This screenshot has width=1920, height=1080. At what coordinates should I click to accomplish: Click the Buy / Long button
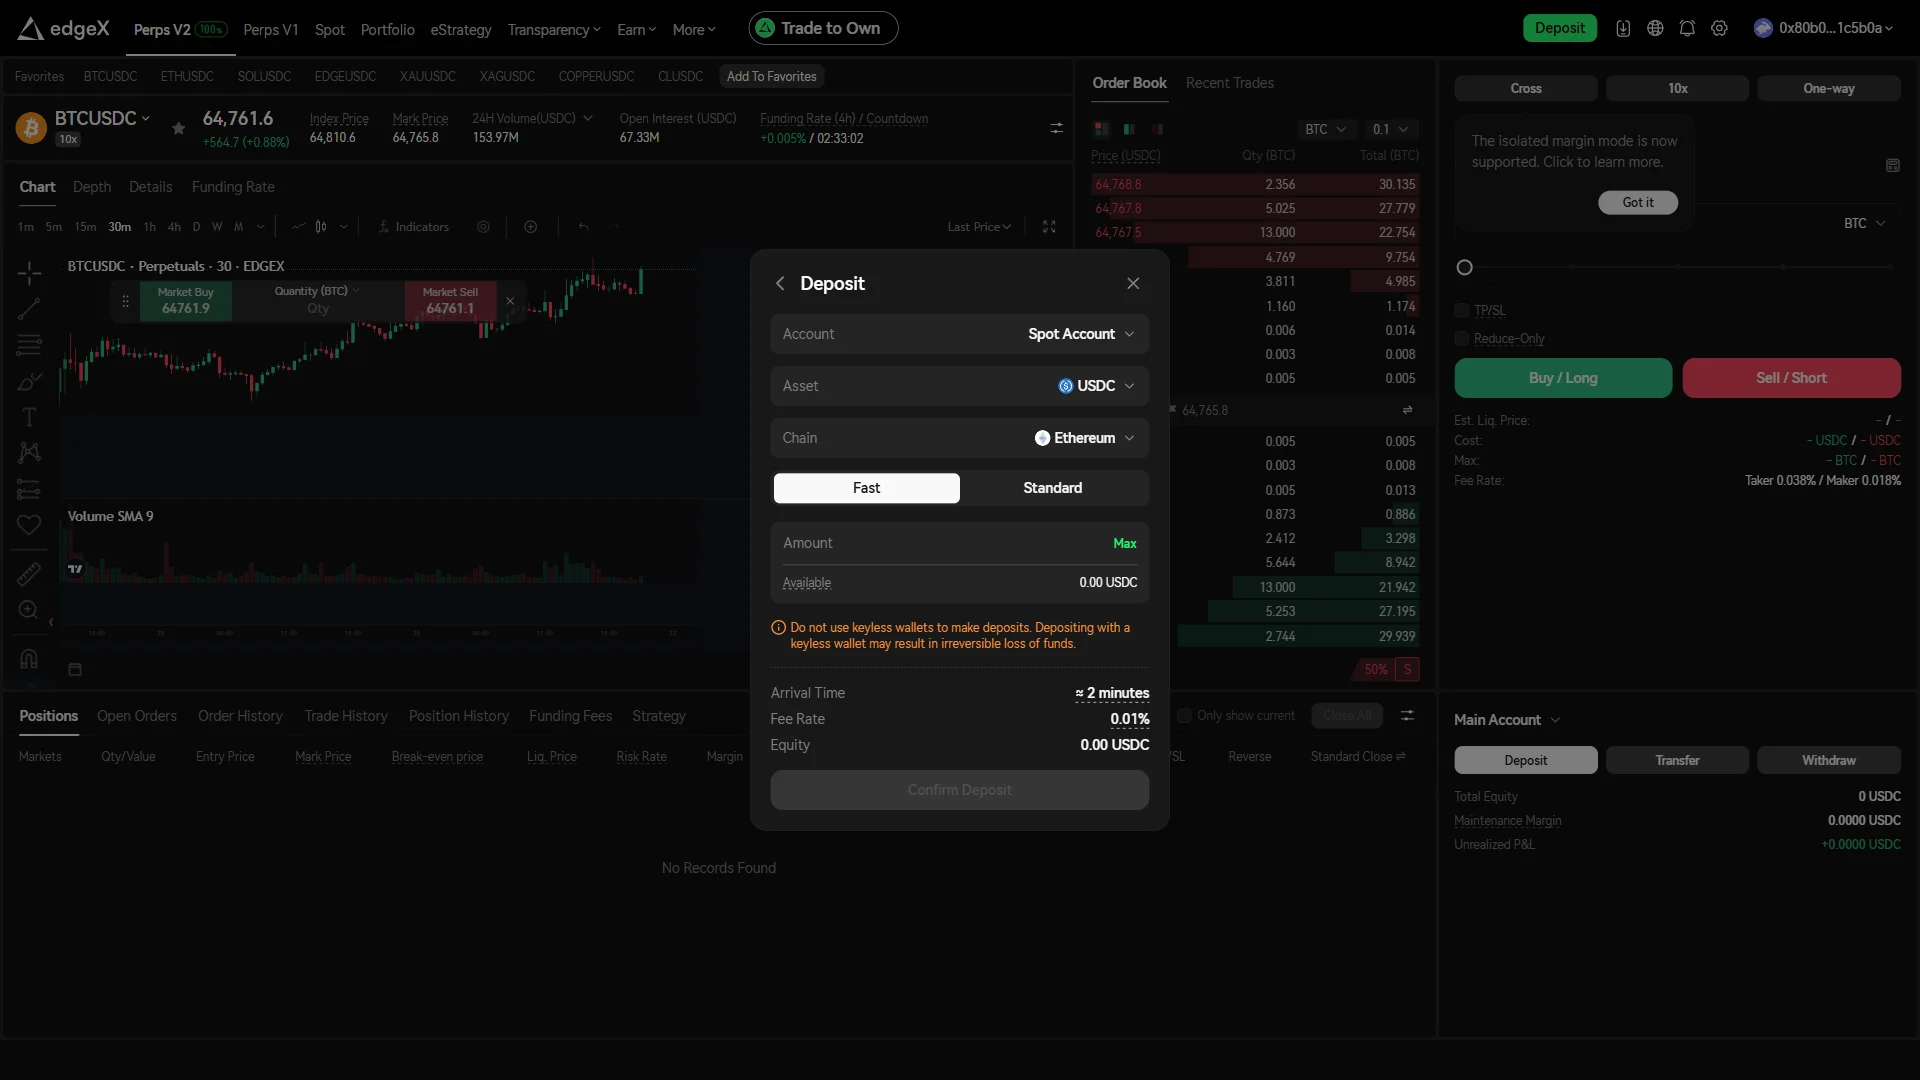coord(1563,378)
